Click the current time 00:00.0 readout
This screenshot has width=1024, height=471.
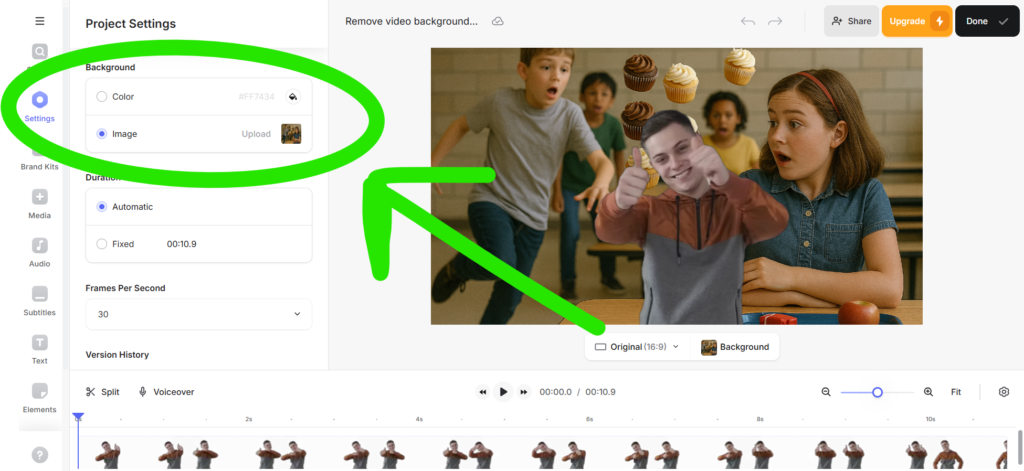click(555, 392)
